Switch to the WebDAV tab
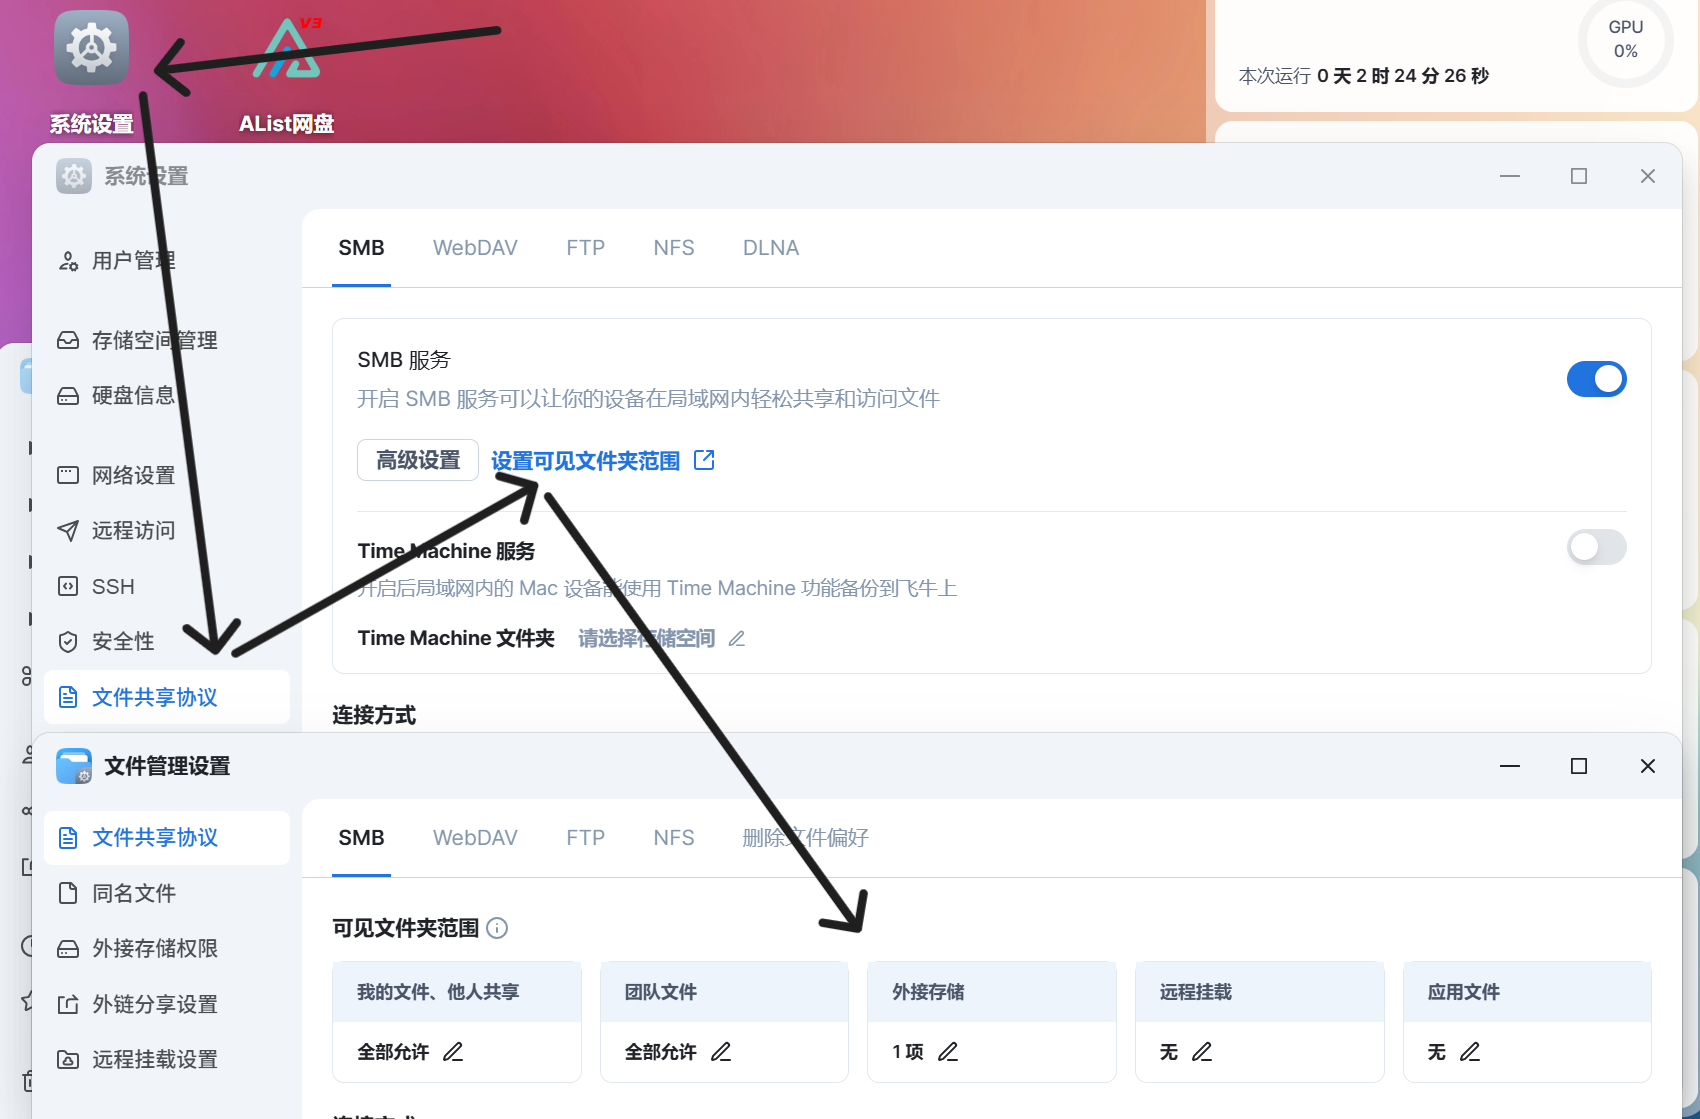The image size is (1700, 1119). tap(475, 247)
